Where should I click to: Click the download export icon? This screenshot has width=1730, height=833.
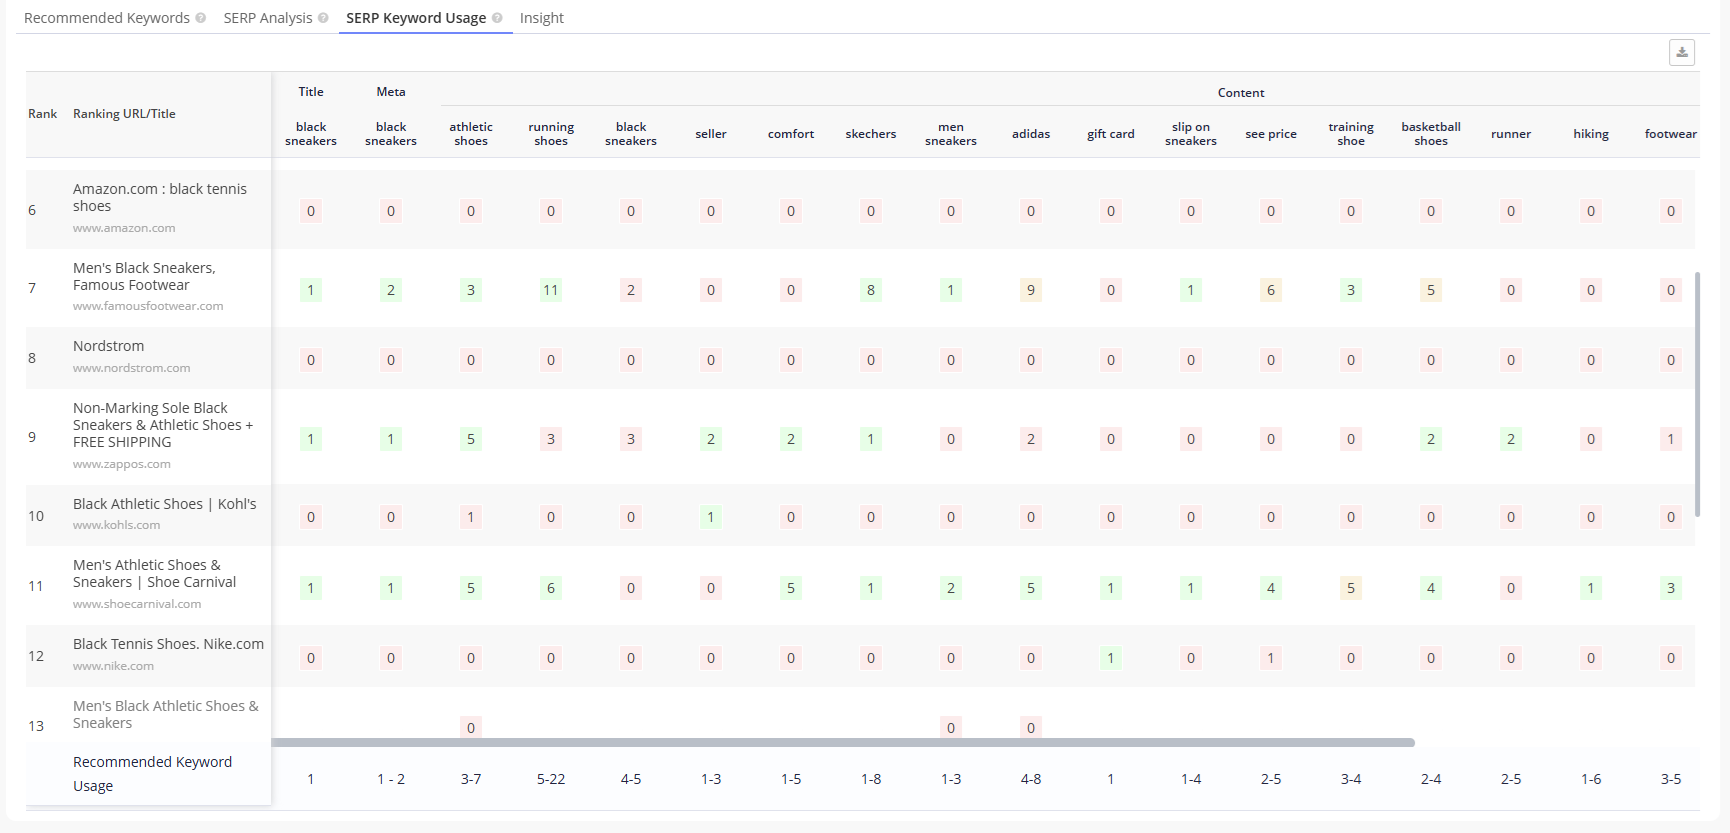[x=1681, y=52]
